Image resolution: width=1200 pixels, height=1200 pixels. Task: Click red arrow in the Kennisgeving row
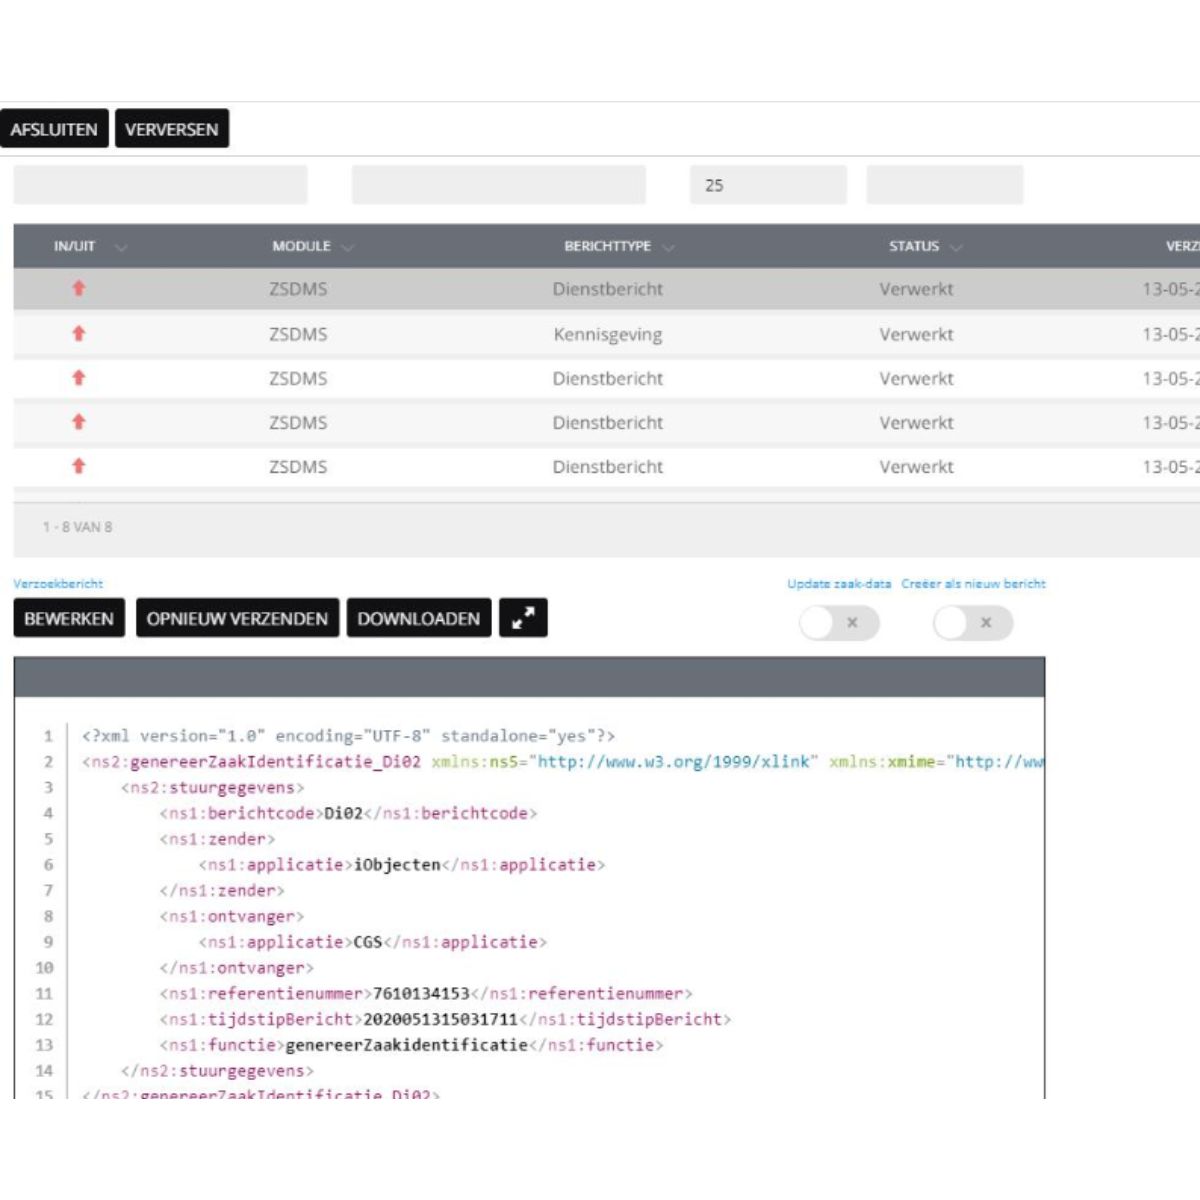click(x=79, y=334)
